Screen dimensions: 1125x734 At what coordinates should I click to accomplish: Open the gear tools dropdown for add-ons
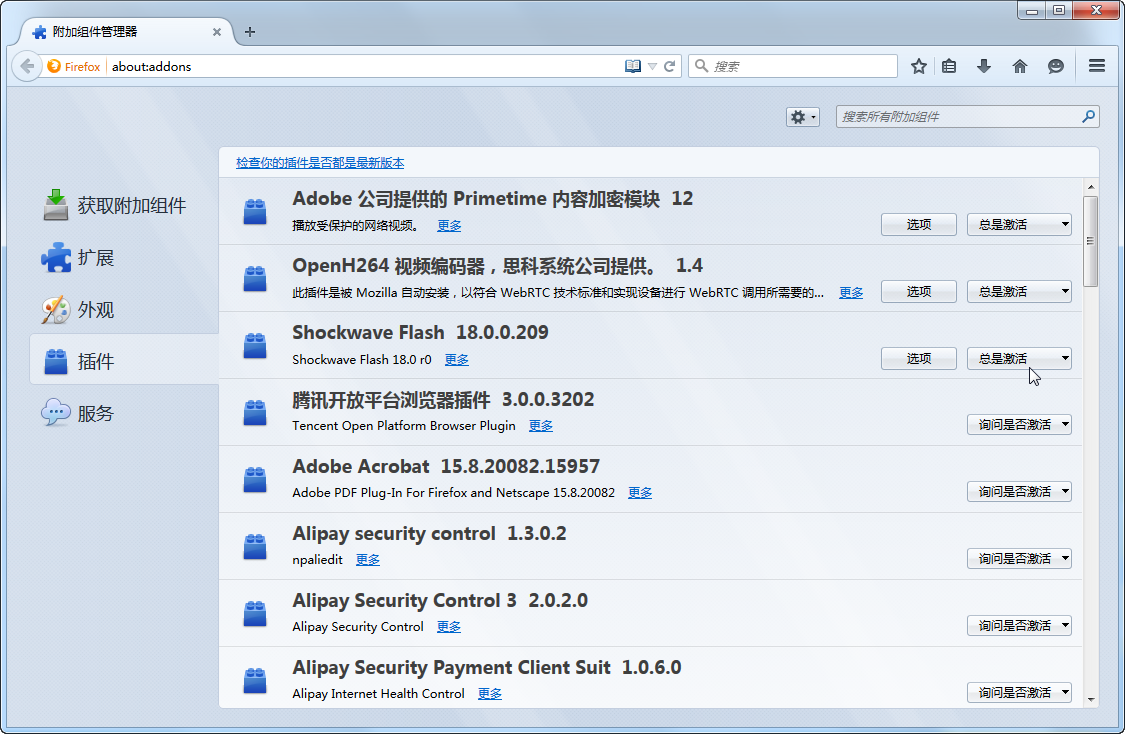[x=802, y=117]
